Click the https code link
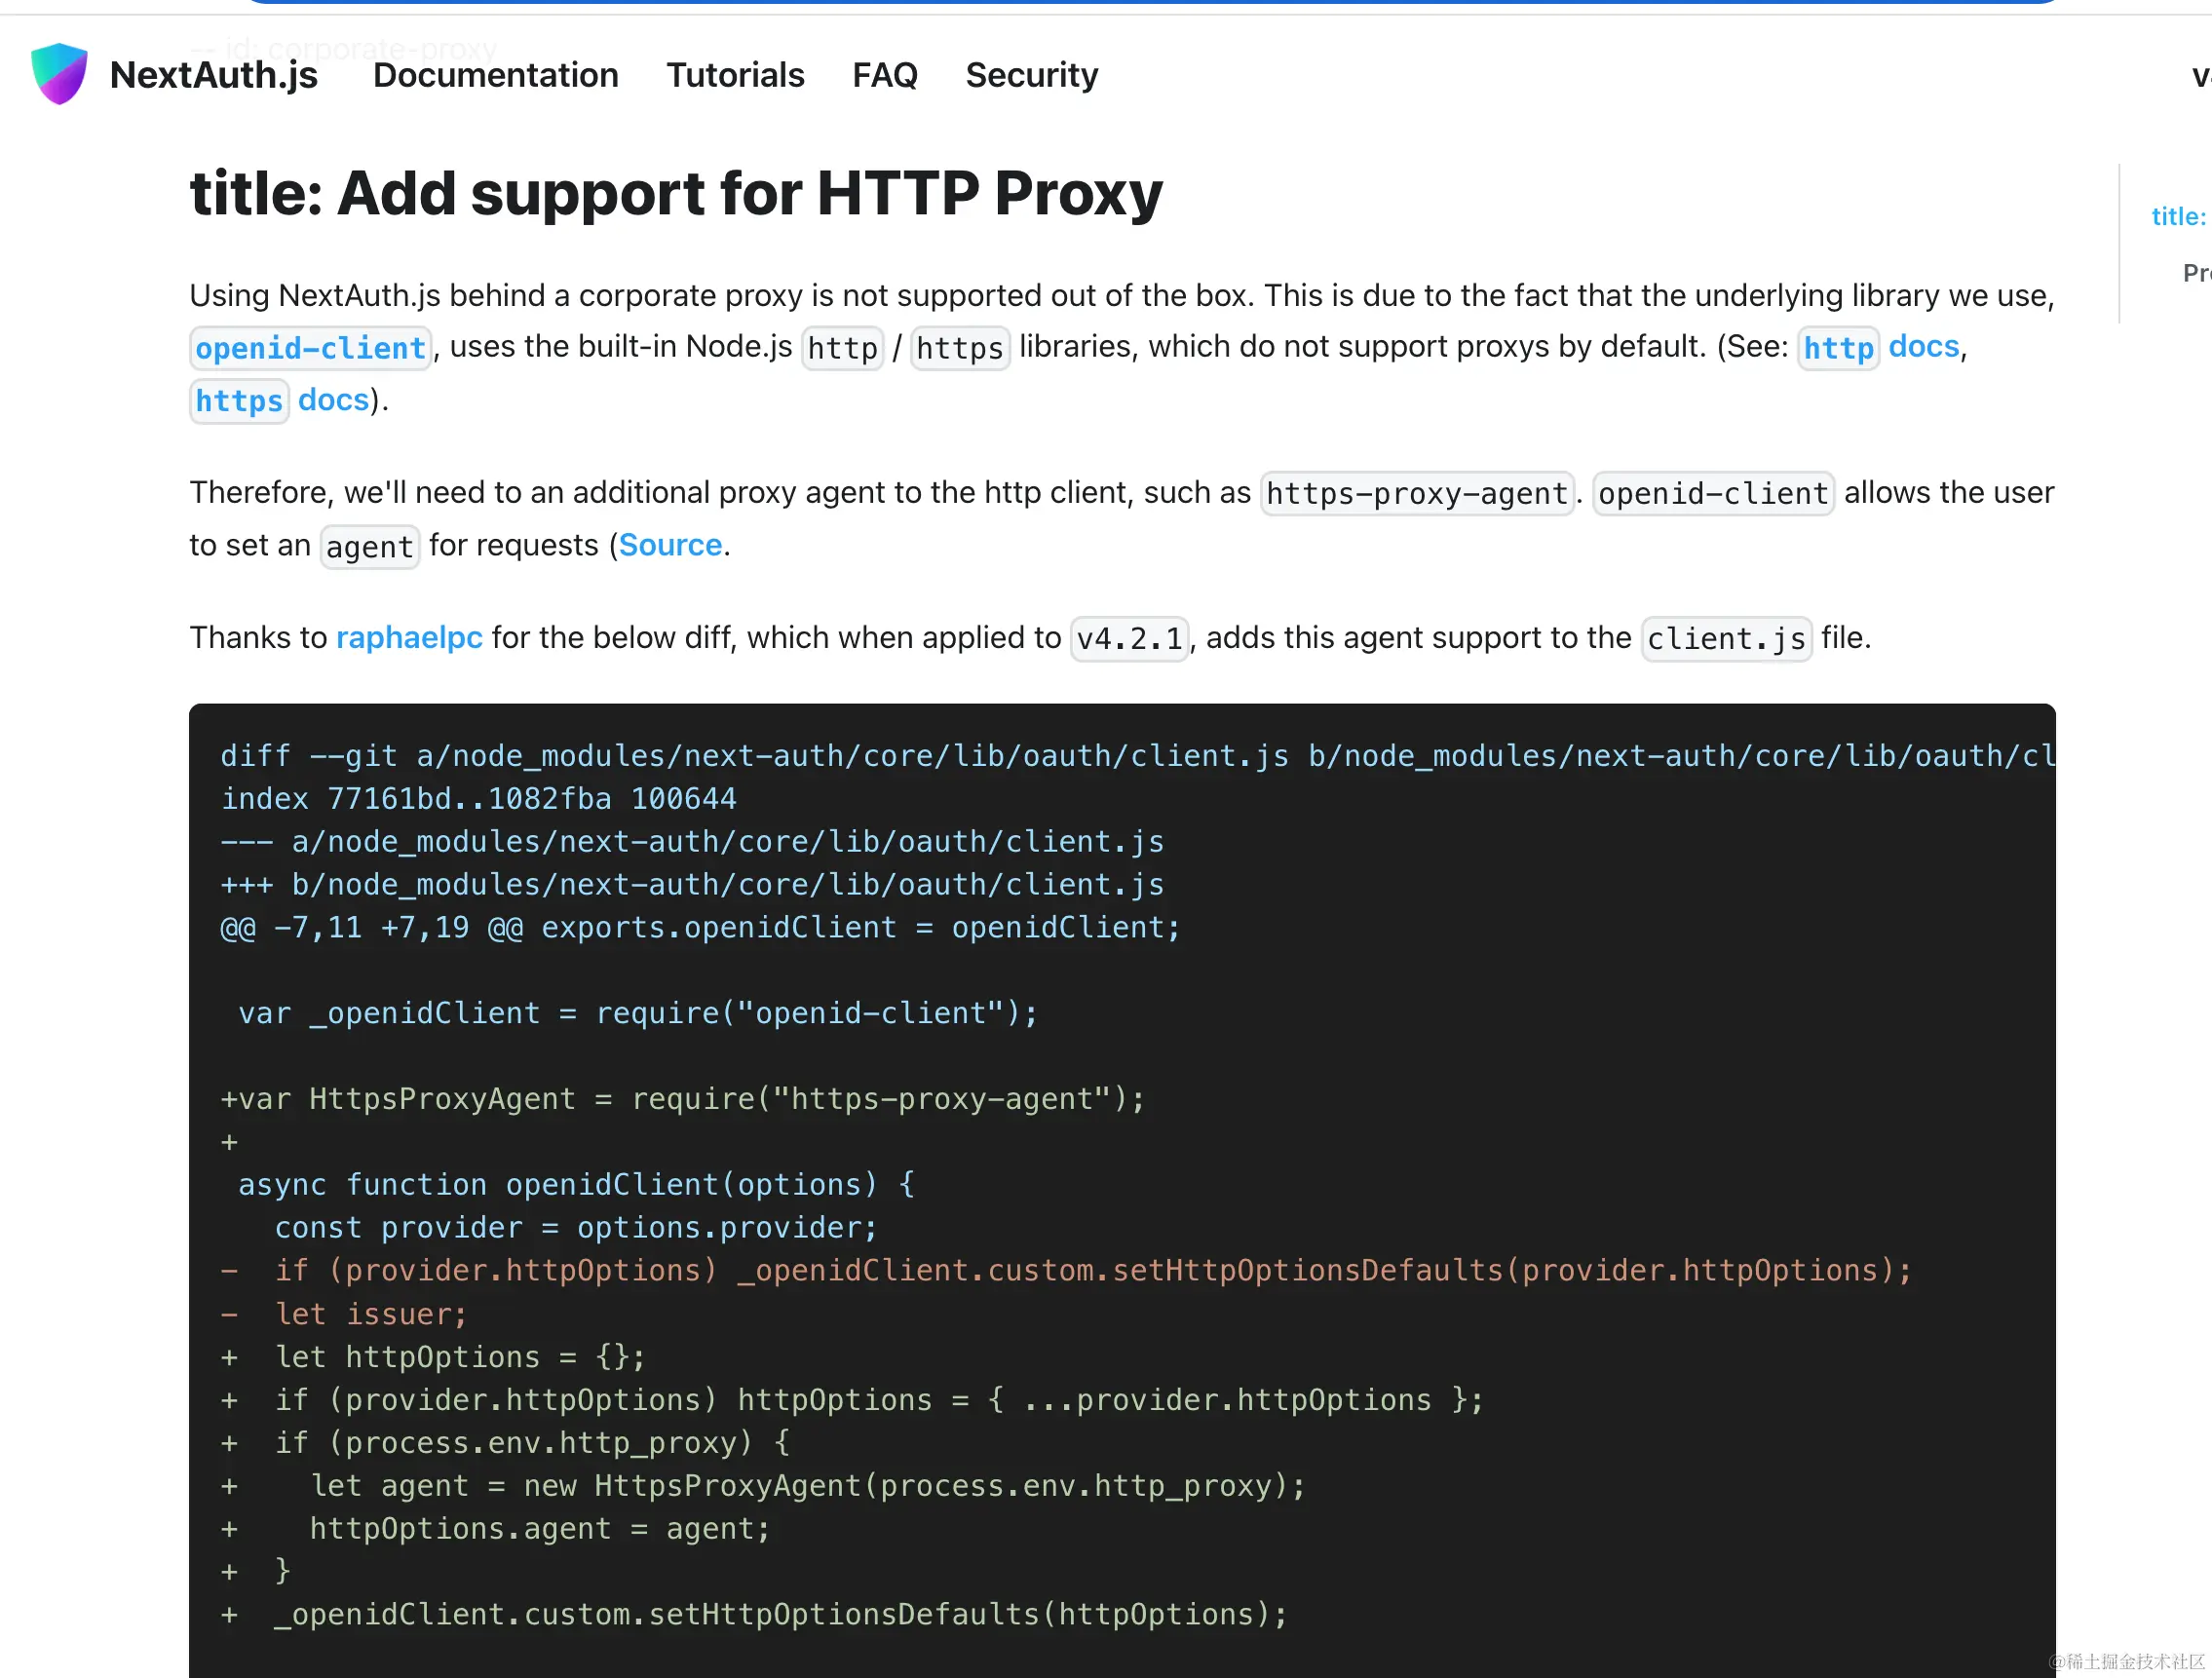2212x1678 pixels. pyautogui.click(x=239, y=401)
